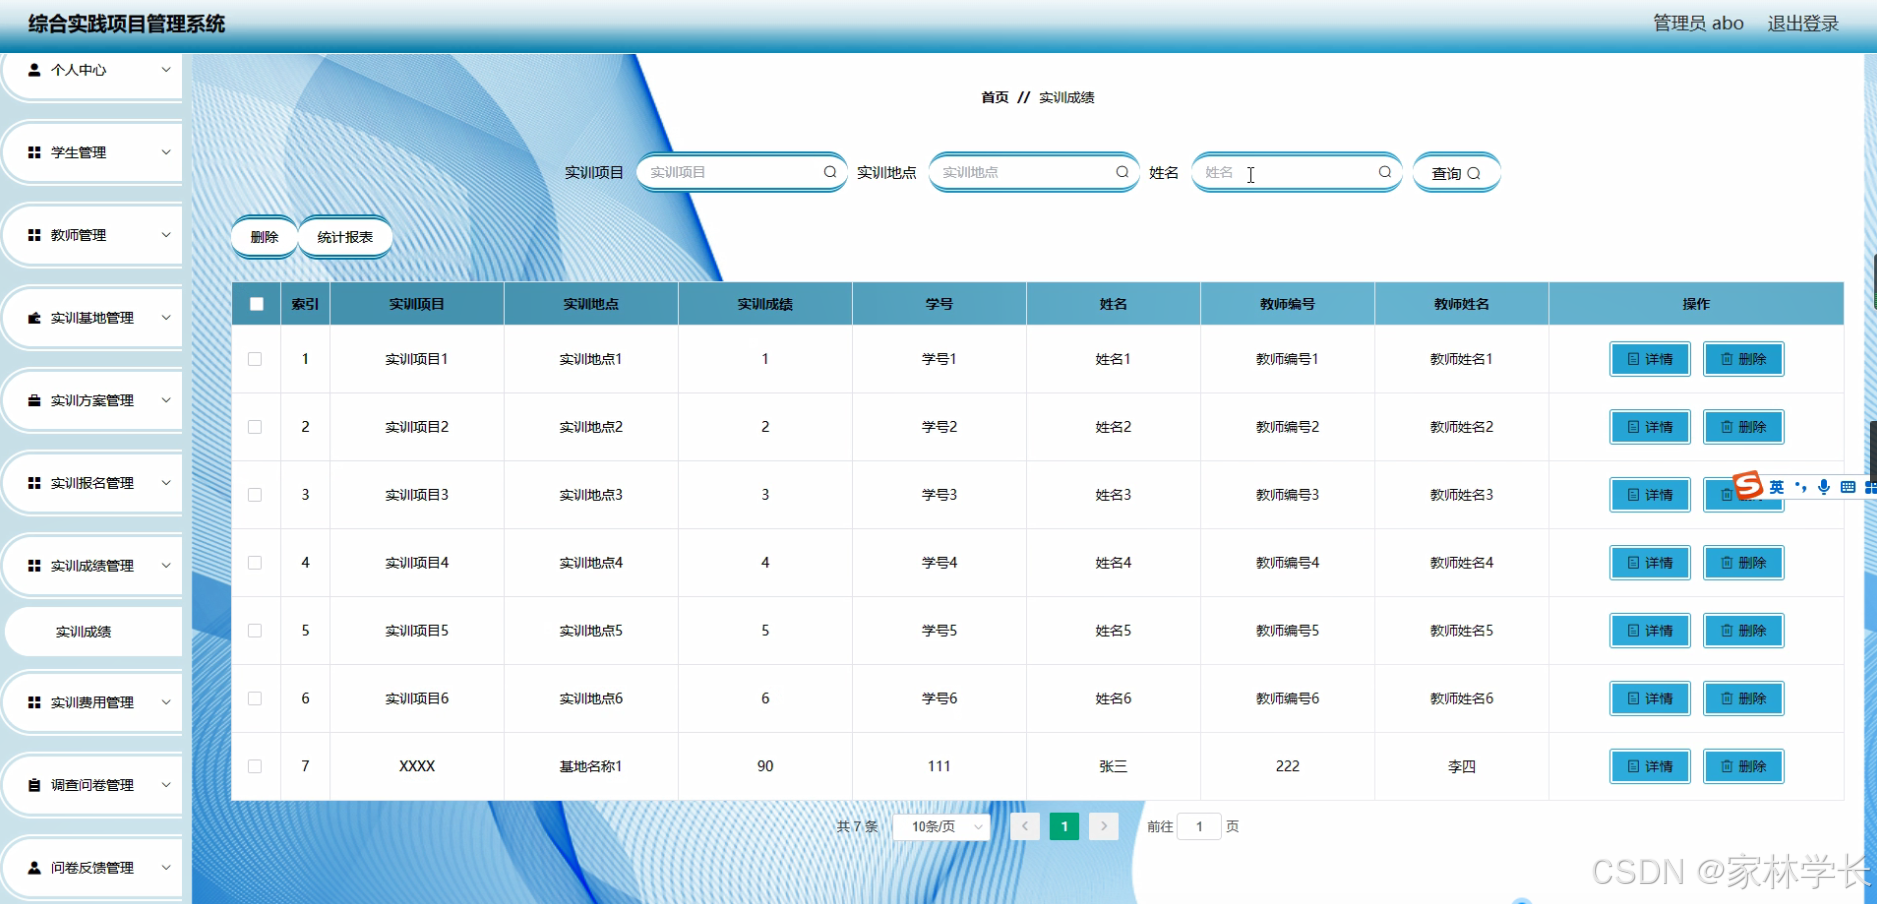The image size is (1877, 904).
Task: Click the magnifier icon in 姓名 search field
Action: [x=1384, y=172]
